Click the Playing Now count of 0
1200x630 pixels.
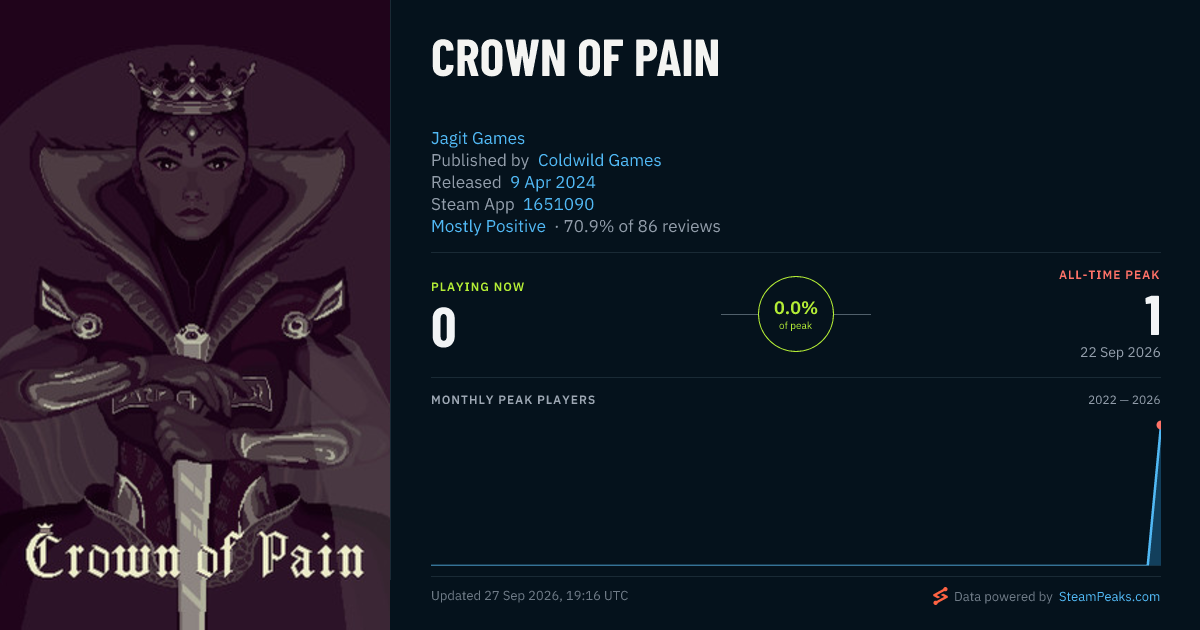(x=444, y=328)
